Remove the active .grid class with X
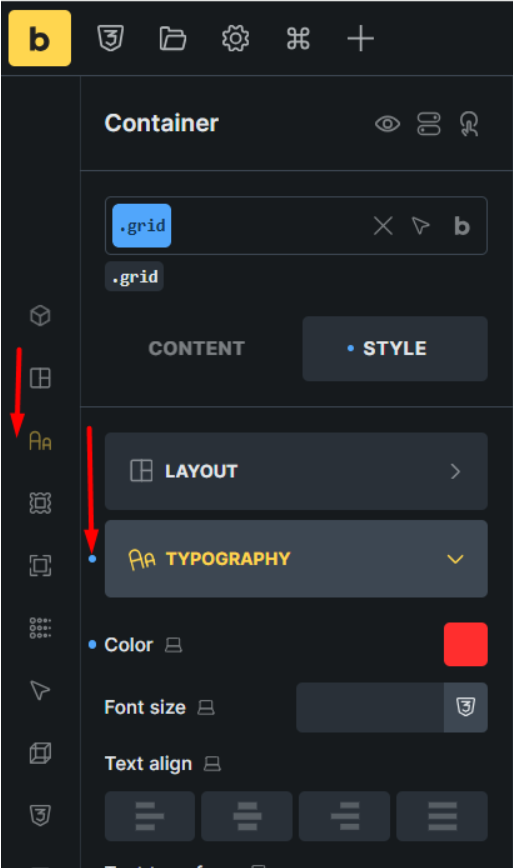This screenshot has width=513, height=868. 383,226
